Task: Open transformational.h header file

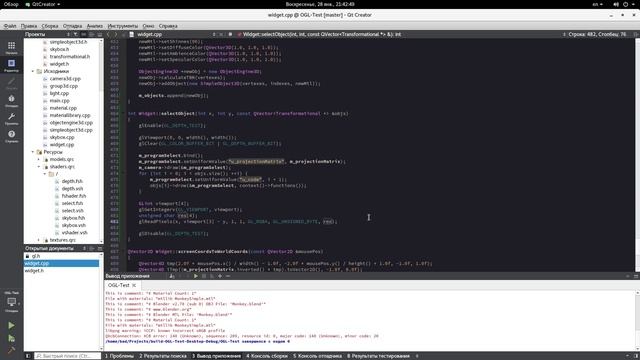Action: coord(70,56)
